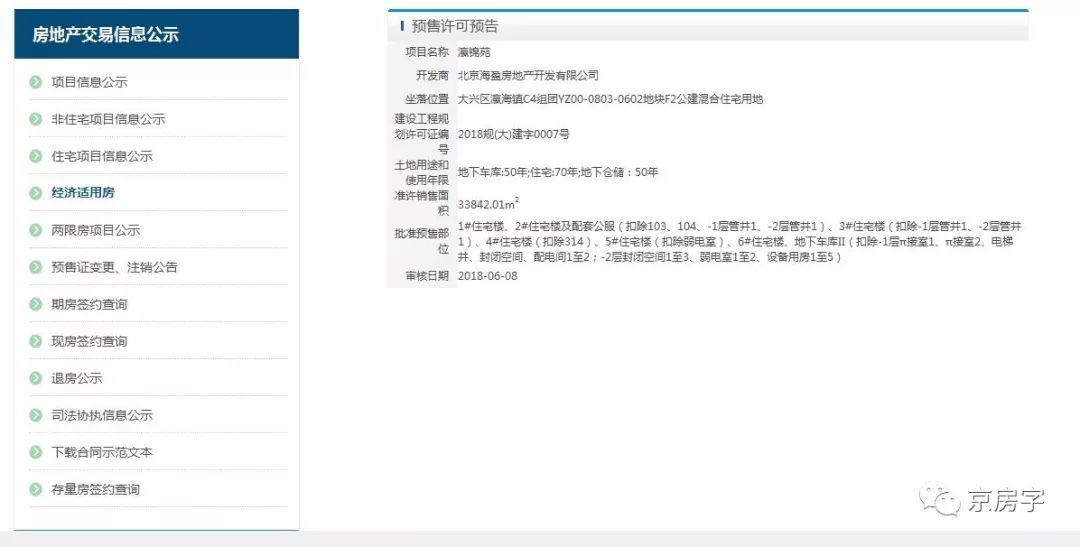Click arrow icon beside 住宅项目信息公示

[36, 156]
